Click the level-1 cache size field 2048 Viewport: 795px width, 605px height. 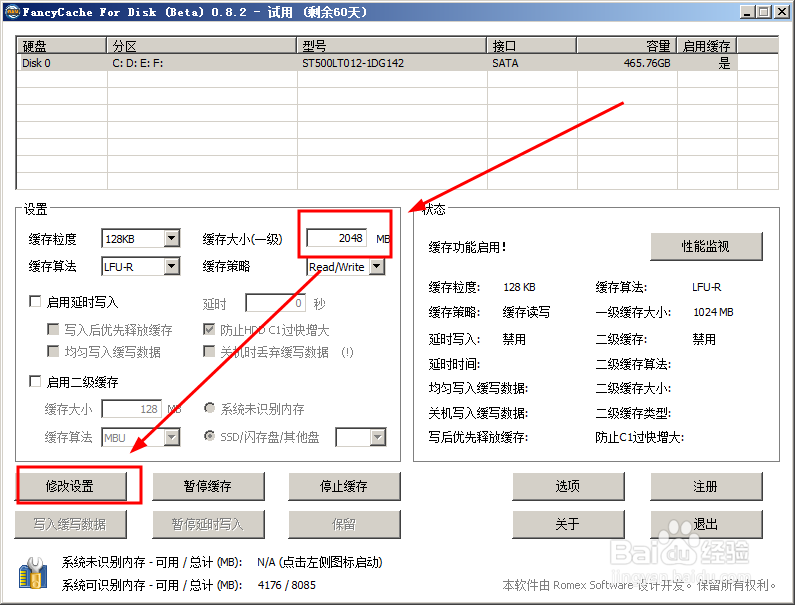click(336, 238)
